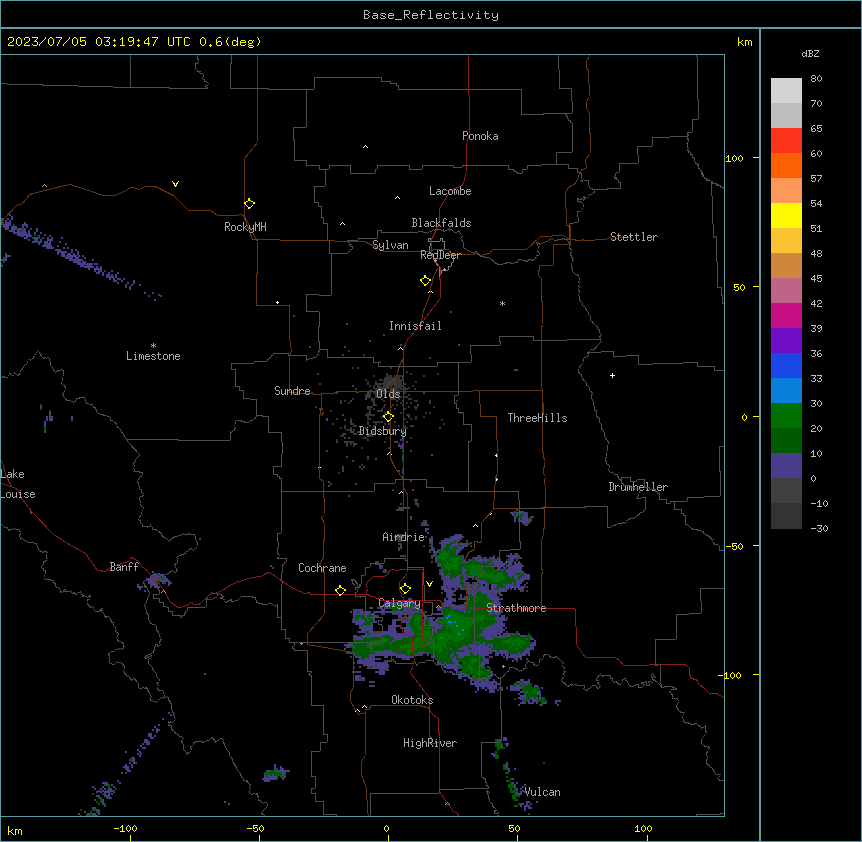Click the yellow V marker northeast of Calgary
Screen dimensions: 862x842
429,584
